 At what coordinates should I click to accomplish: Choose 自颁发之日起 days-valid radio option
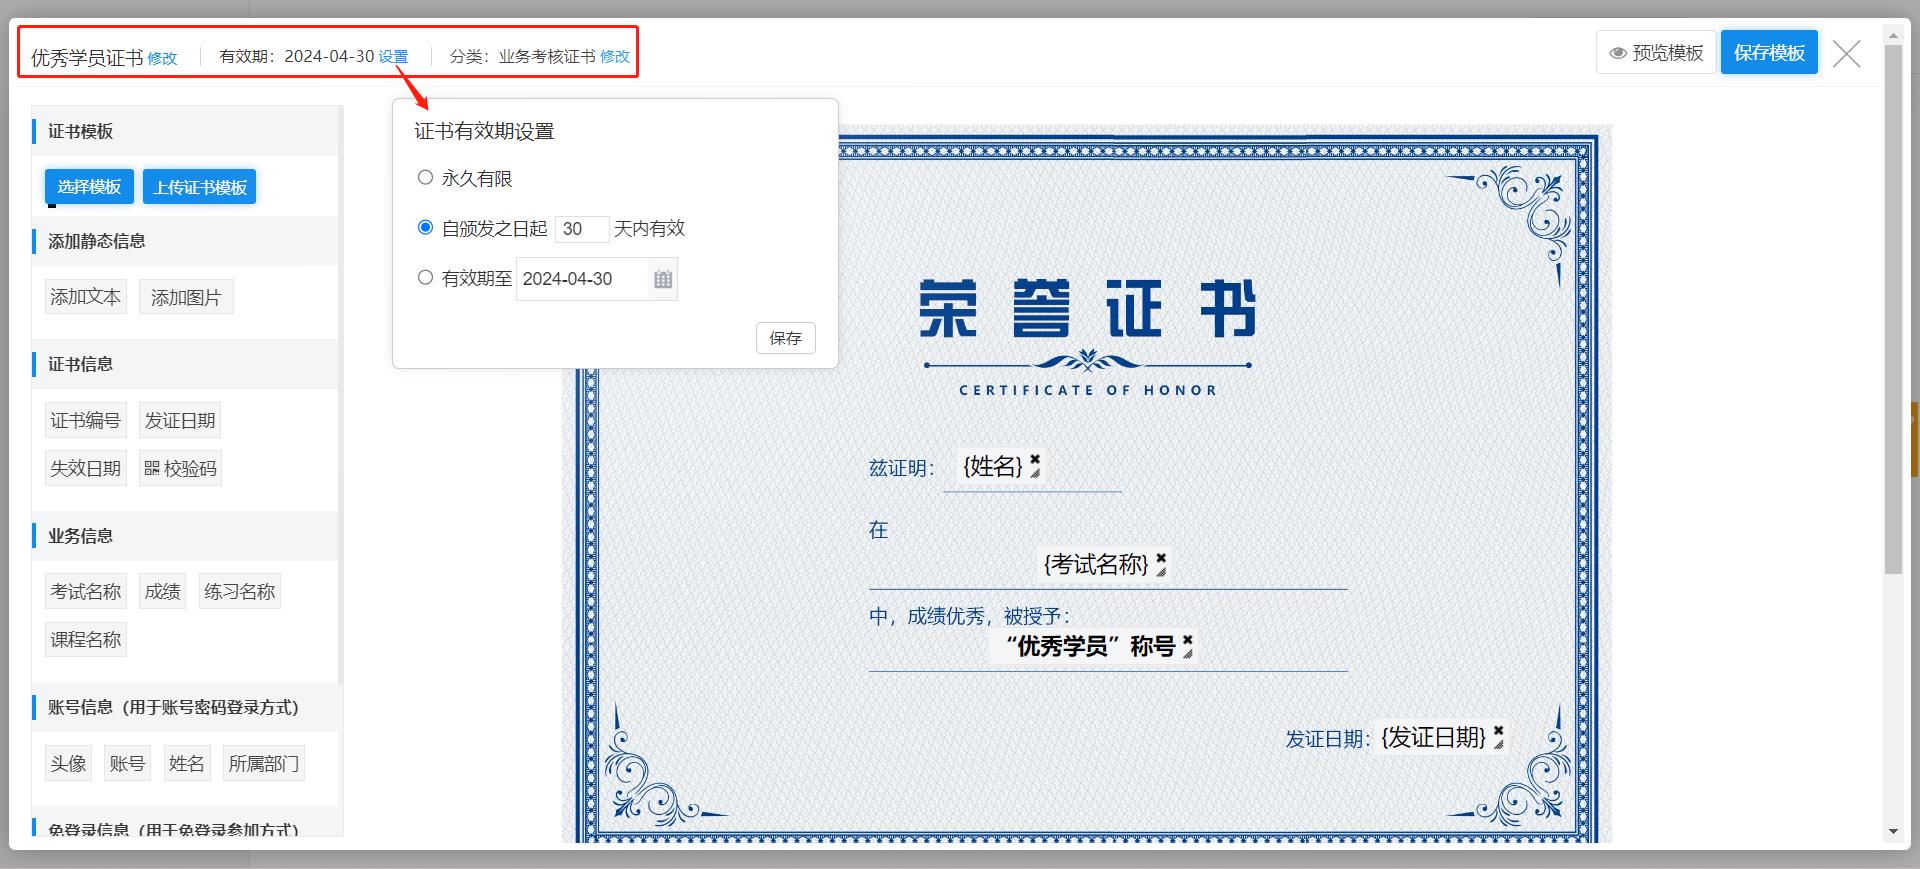click(x=425, y=228)
